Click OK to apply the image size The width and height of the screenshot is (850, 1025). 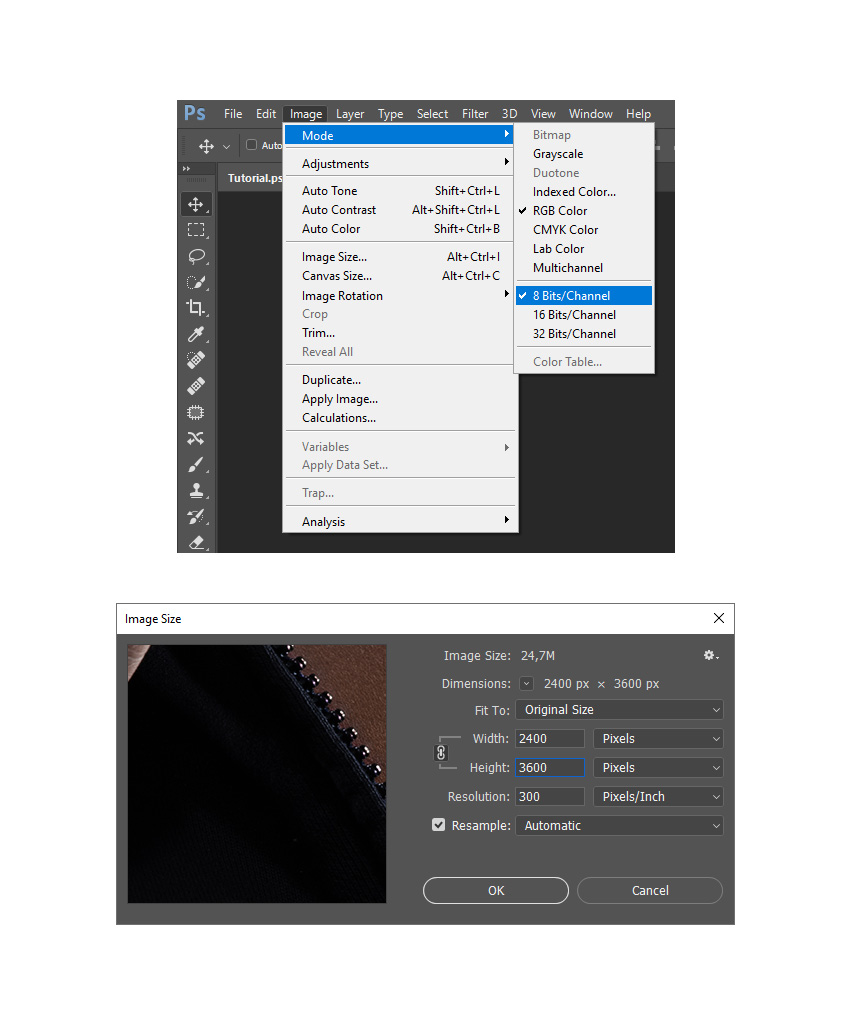coord(495,890)
